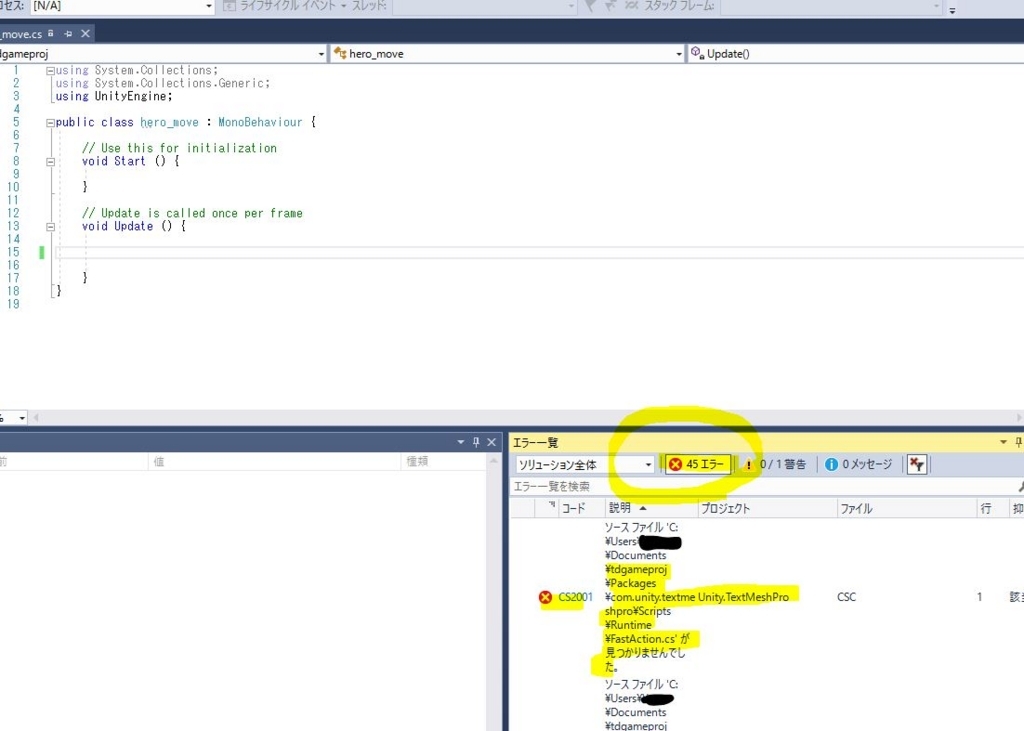Click the search magnifier in error list

(1019, 487)
